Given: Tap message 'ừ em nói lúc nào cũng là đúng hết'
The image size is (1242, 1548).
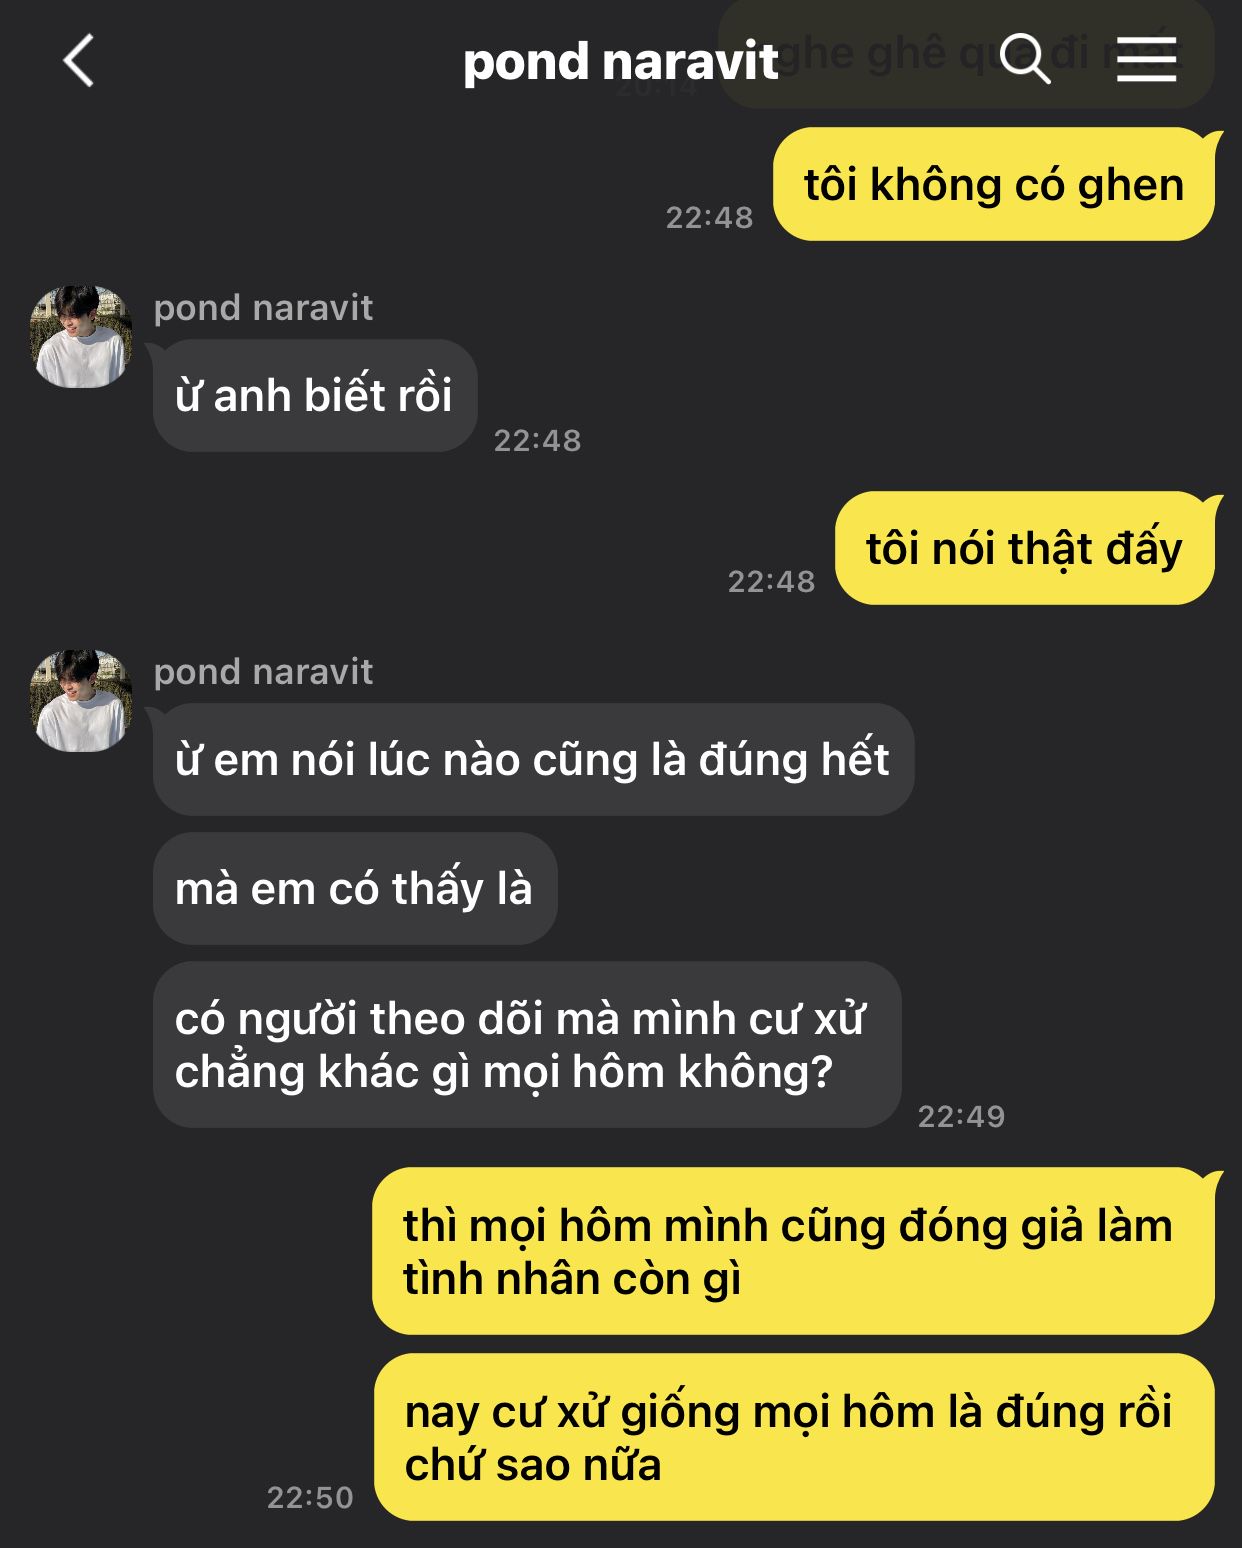Looking at the screenshot, I should click(x=533, y=759).
